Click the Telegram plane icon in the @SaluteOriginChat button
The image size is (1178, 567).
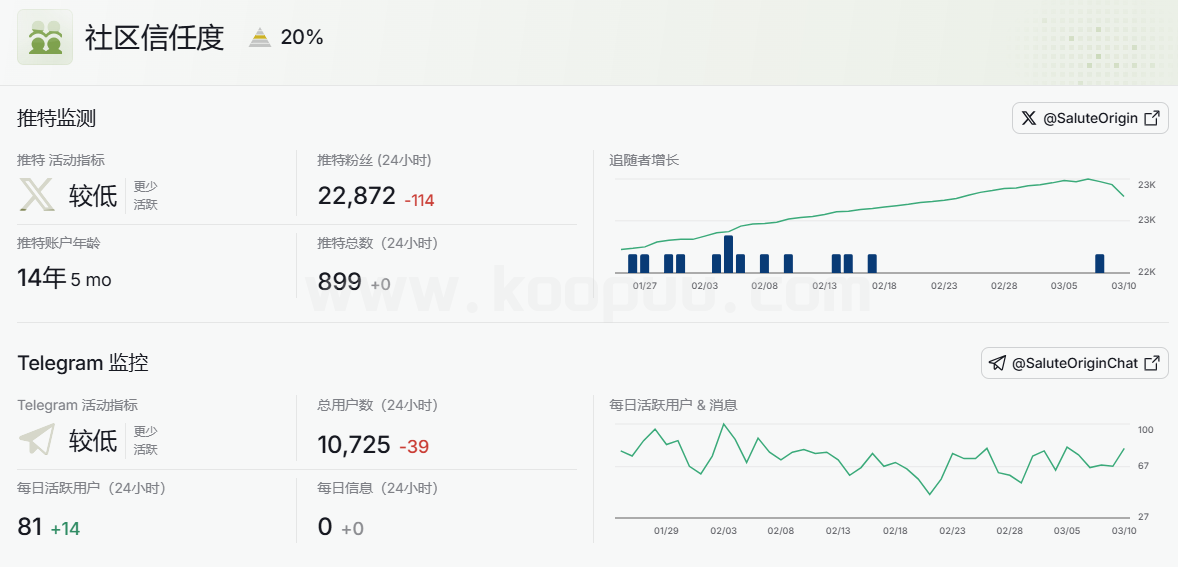997,363
